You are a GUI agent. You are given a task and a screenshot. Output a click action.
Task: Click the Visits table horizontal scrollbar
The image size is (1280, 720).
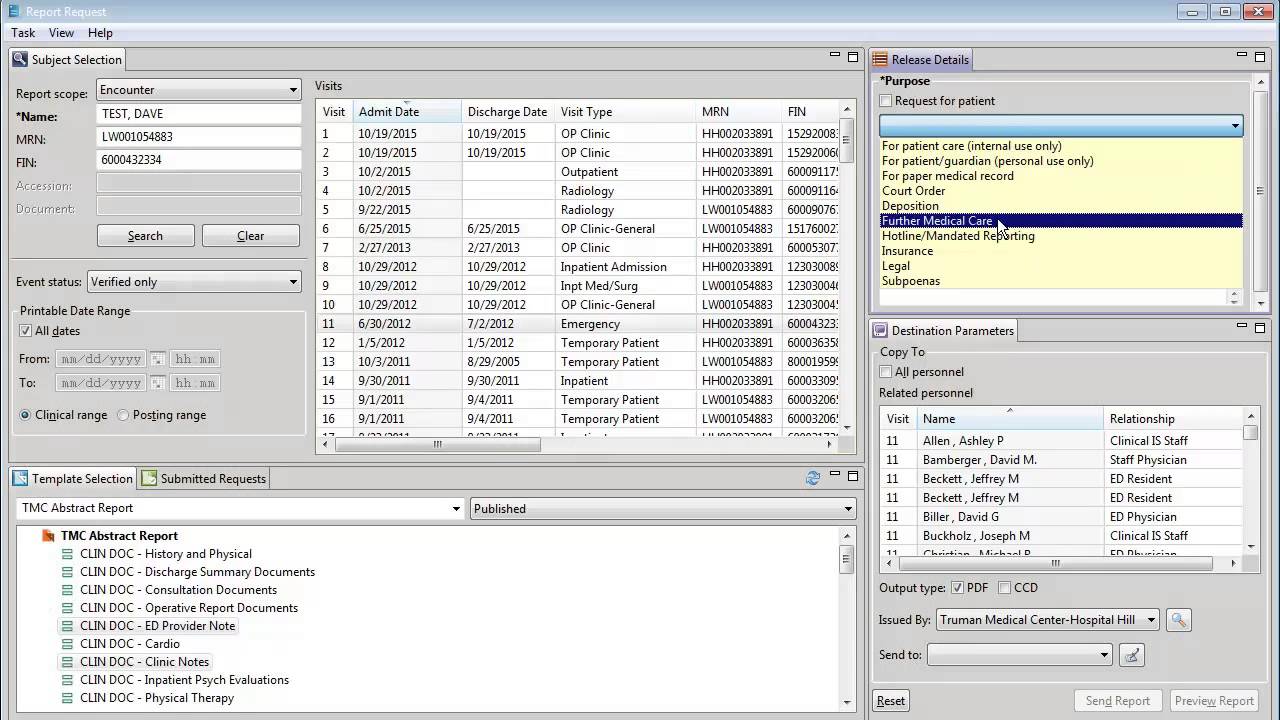[x=437, y=445]
